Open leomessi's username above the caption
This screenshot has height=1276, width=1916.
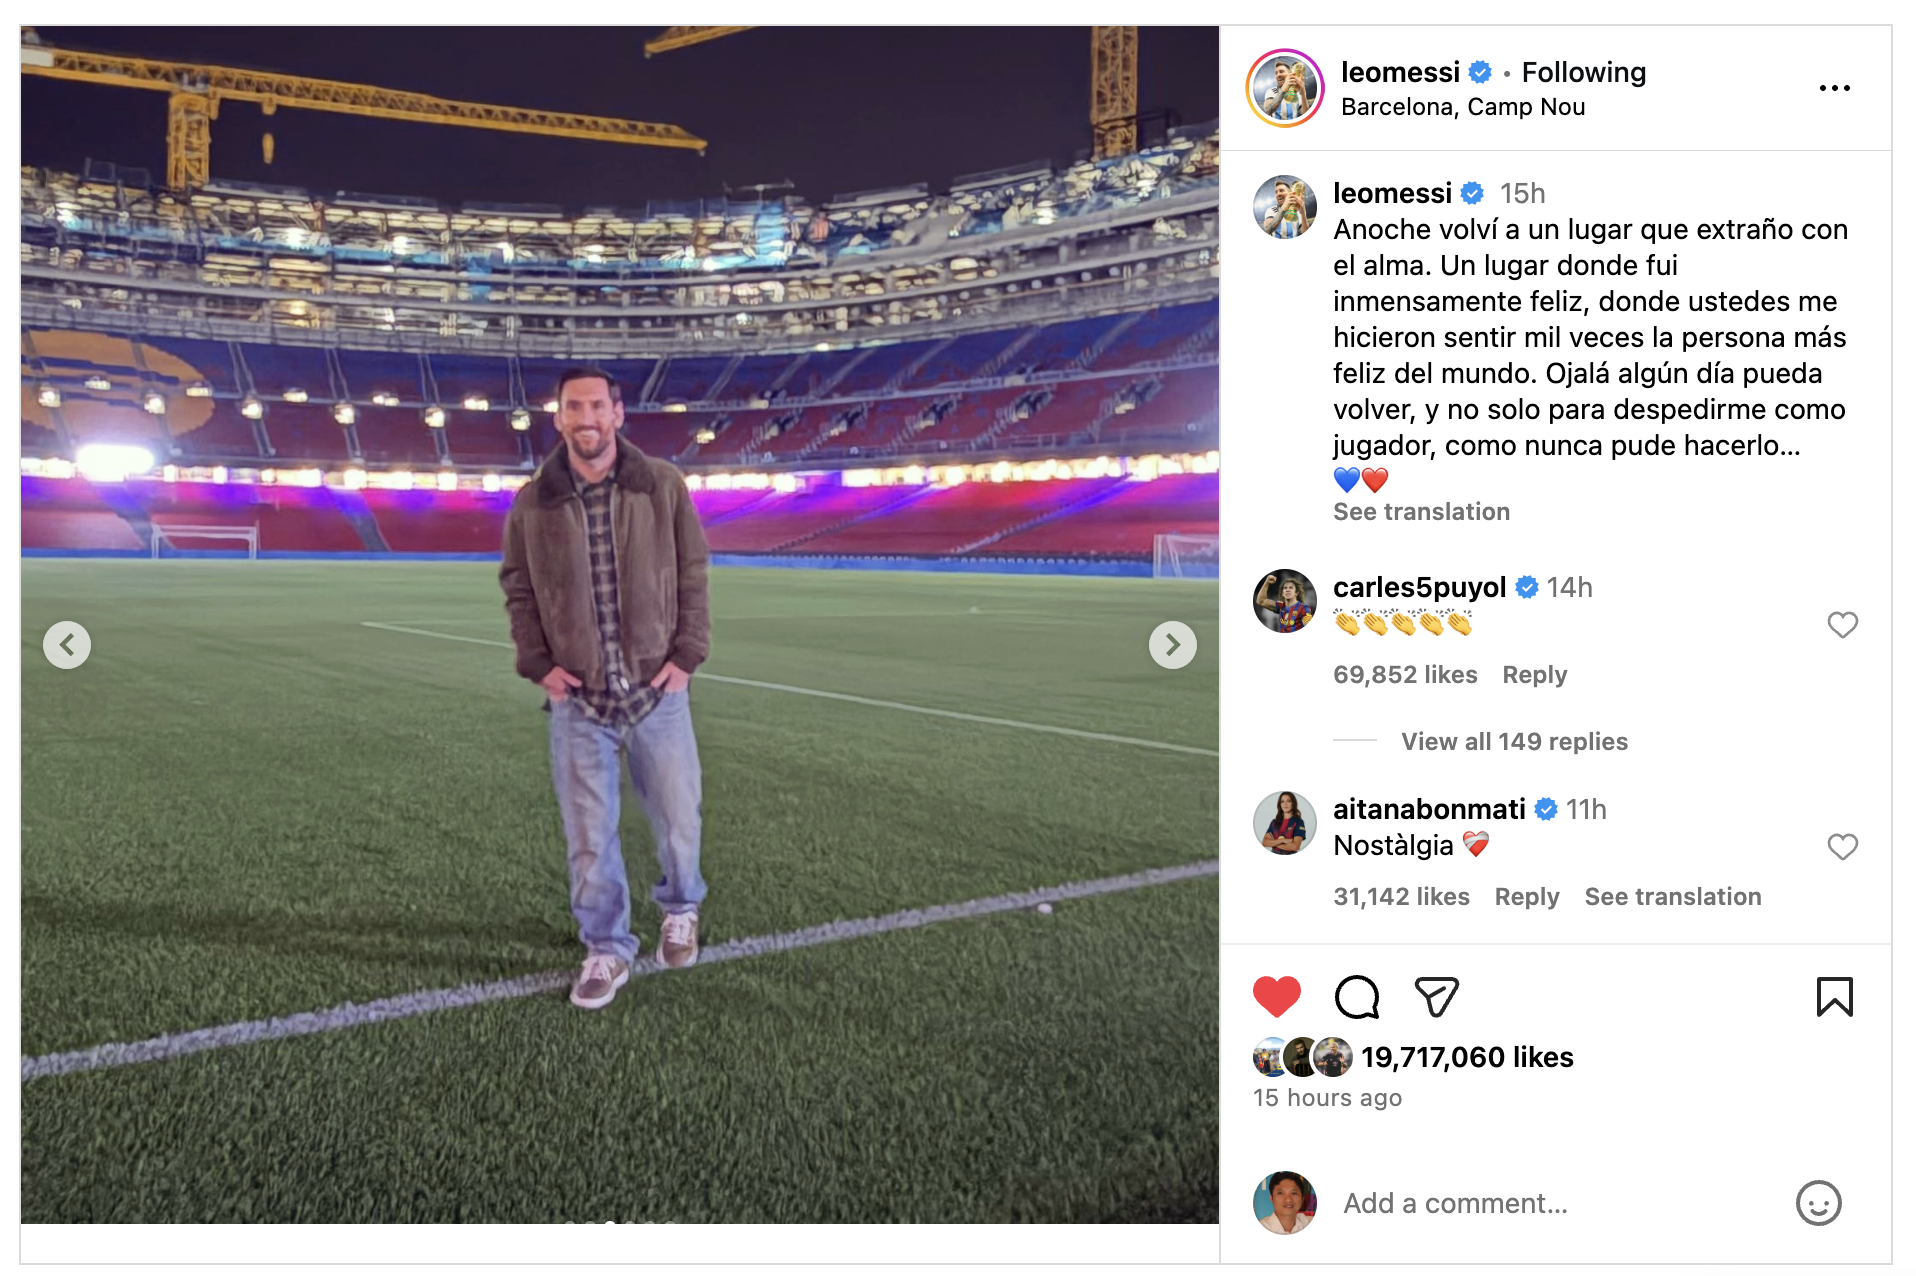click(1392, 193)
